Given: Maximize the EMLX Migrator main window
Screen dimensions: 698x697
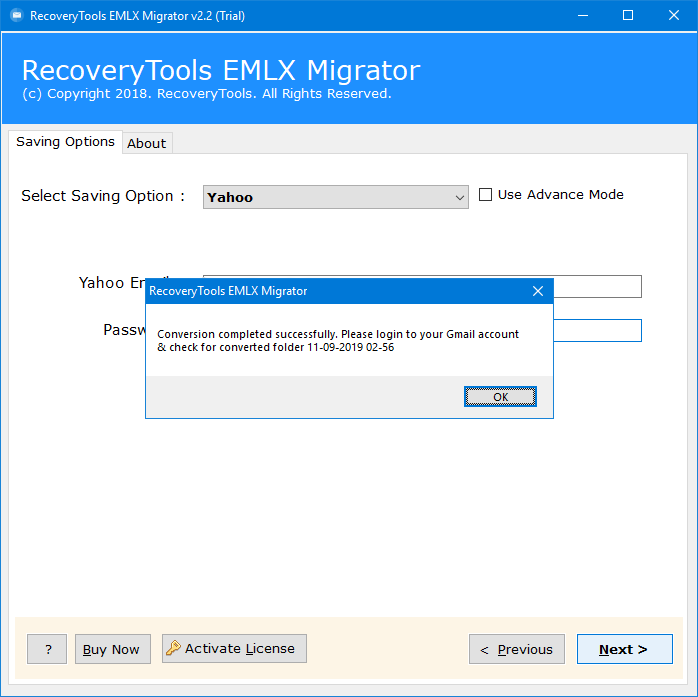Looking at the screenshot, I should pyautogui.click(x=628, y=16).
